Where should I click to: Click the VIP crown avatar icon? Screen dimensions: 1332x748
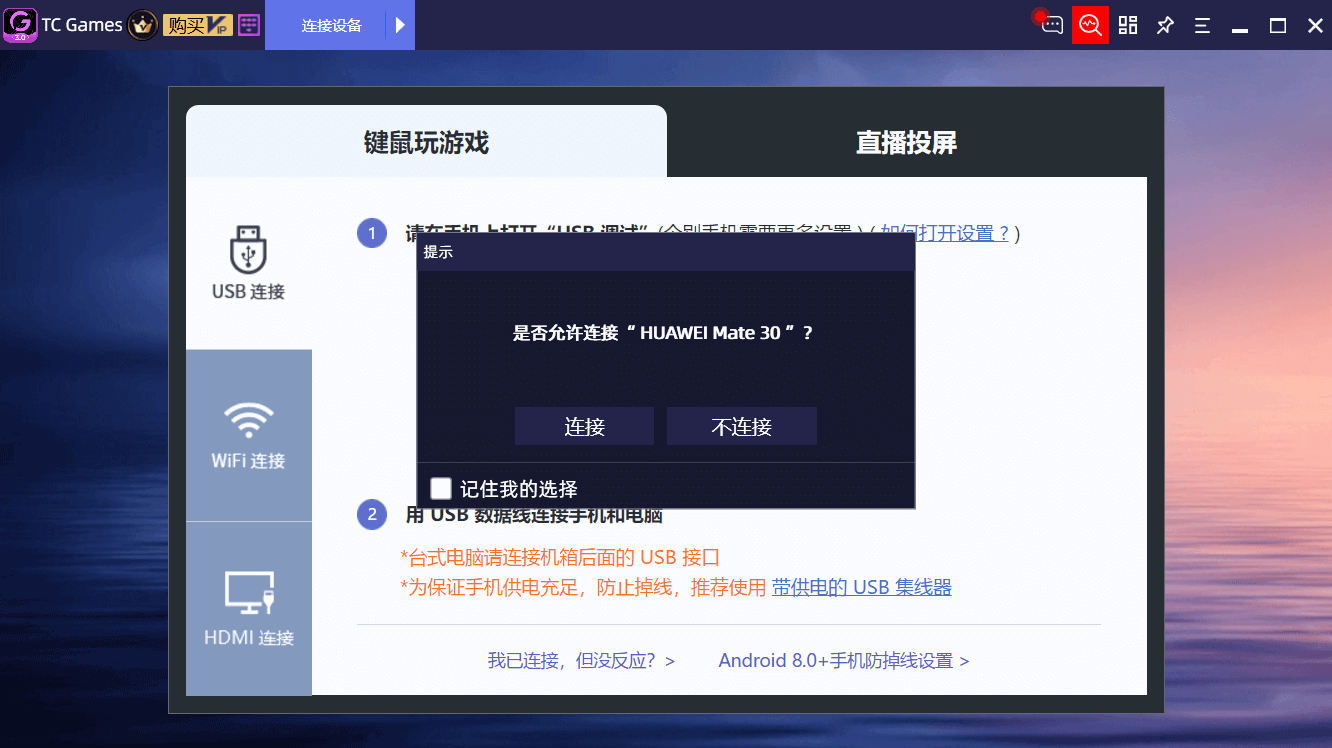[144, 25]
